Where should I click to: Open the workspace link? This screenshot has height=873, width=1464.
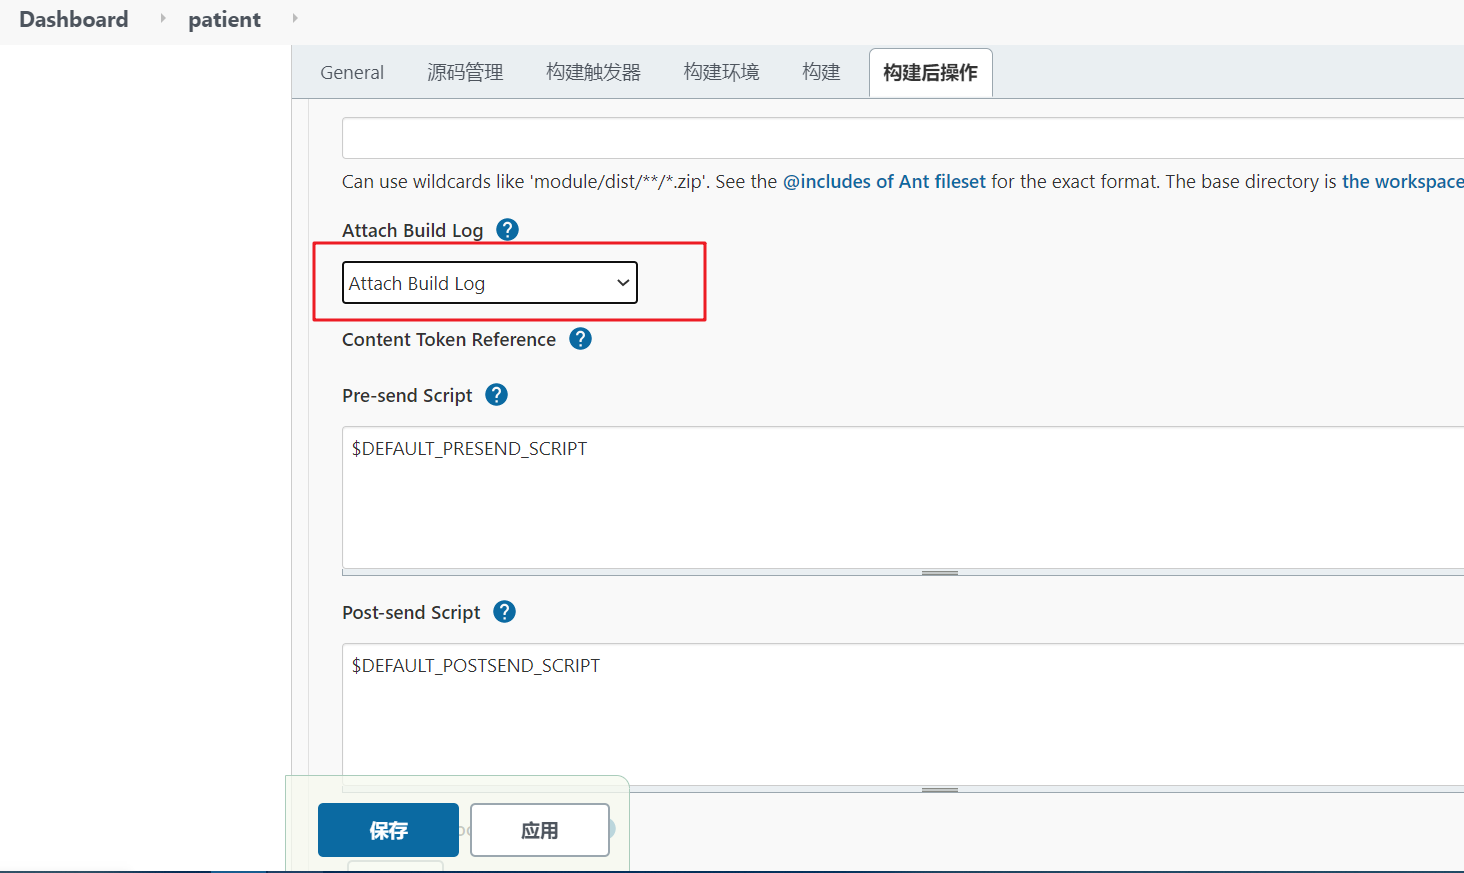pos(1402,182)
